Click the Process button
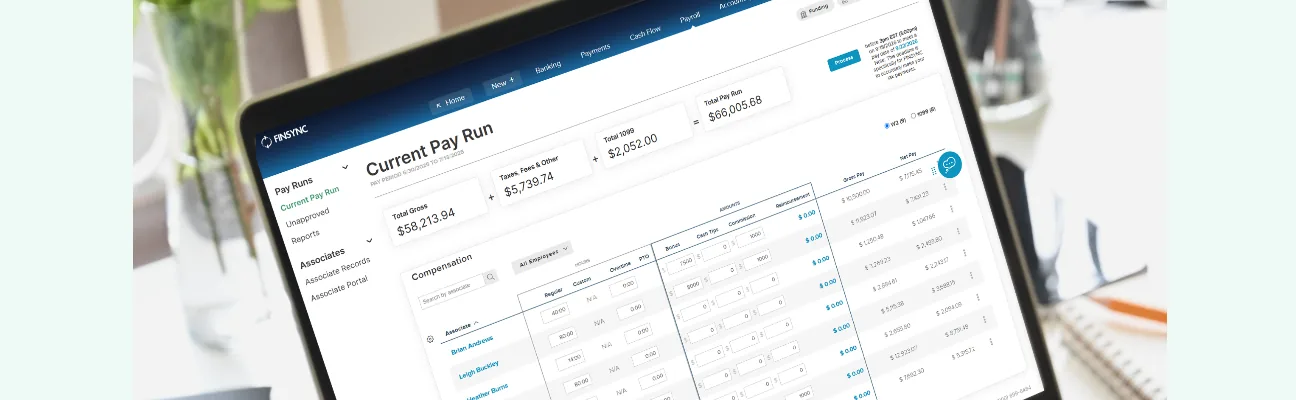 [x=843, y=61]
